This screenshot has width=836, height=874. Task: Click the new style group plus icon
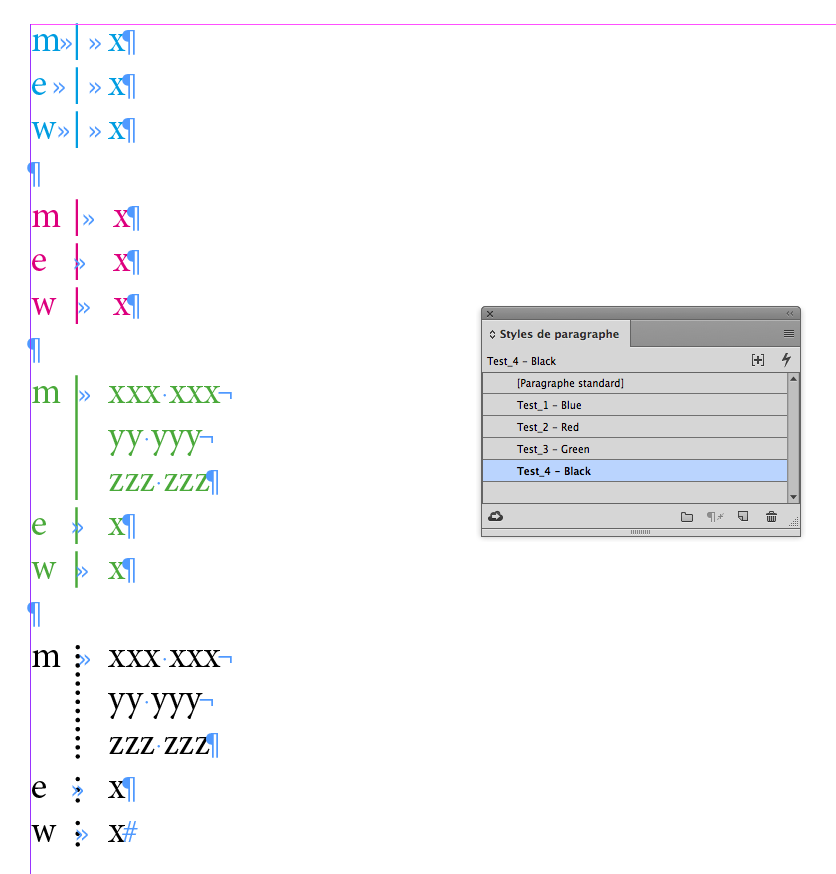click(x=758, y=360)
